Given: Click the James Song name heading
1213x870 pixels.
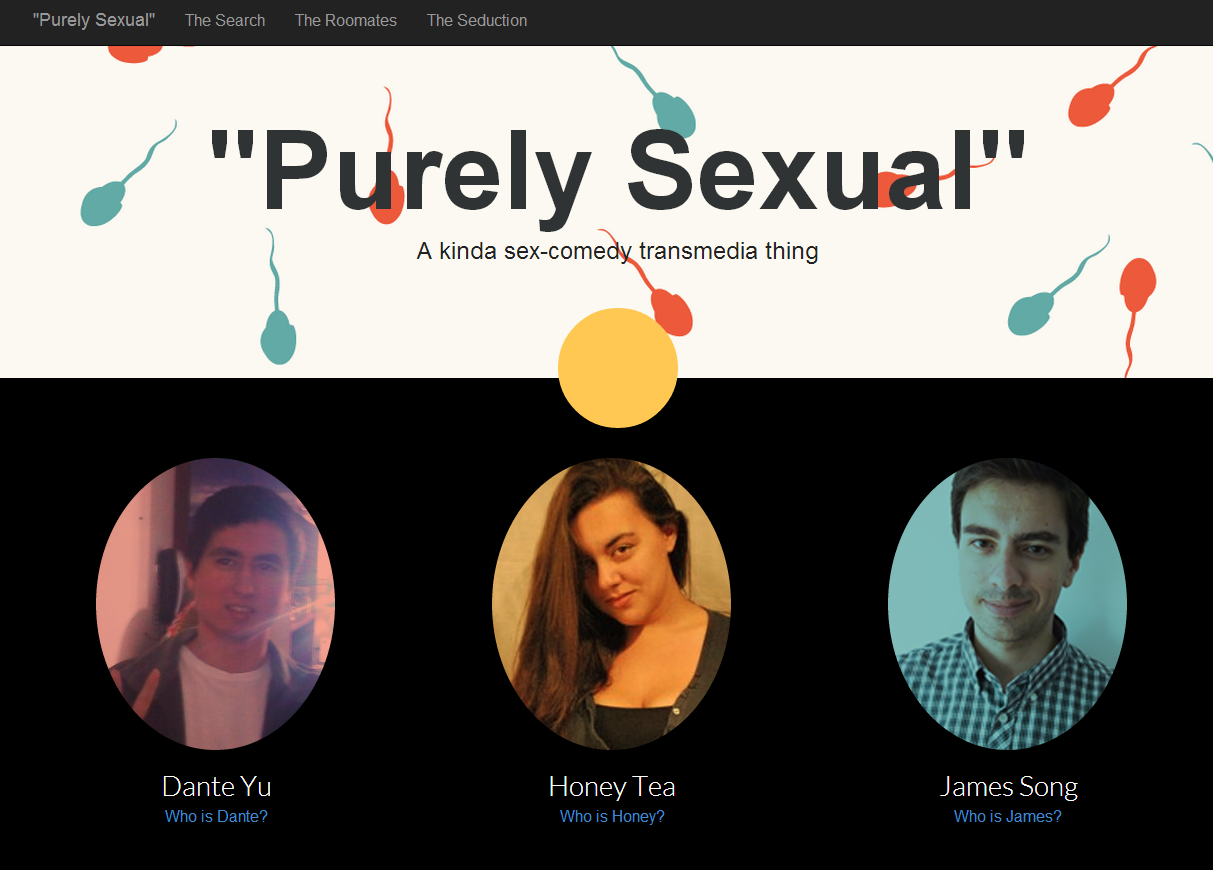Looking at the screenshot, I should pos(1008,786).
